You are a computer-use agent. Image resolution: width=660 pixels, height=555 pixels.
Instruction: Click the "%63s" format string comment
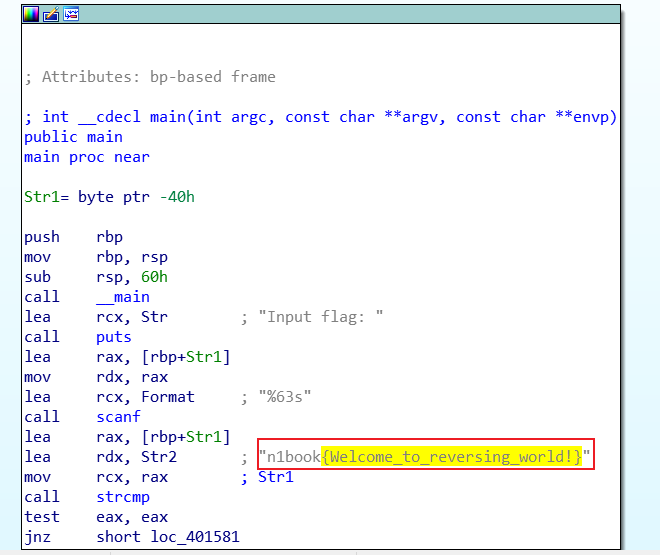point(285,397)
